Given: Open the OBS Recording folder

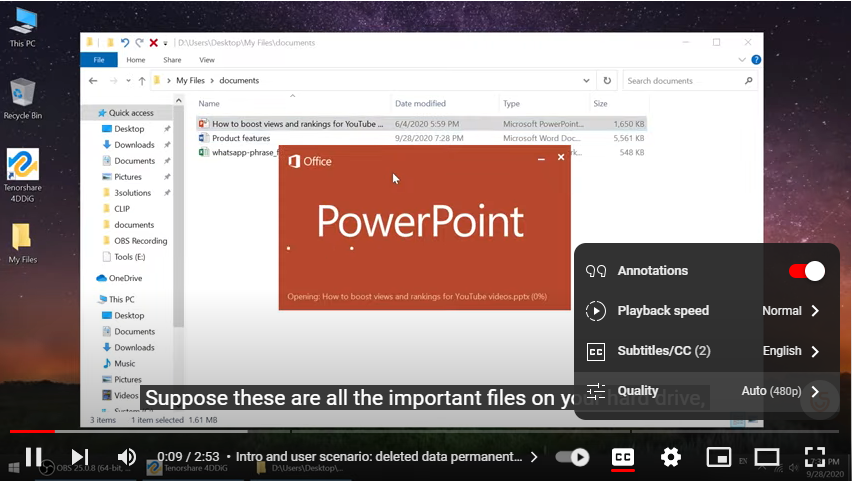Looking at the screenshot, I should pos(141,241).
